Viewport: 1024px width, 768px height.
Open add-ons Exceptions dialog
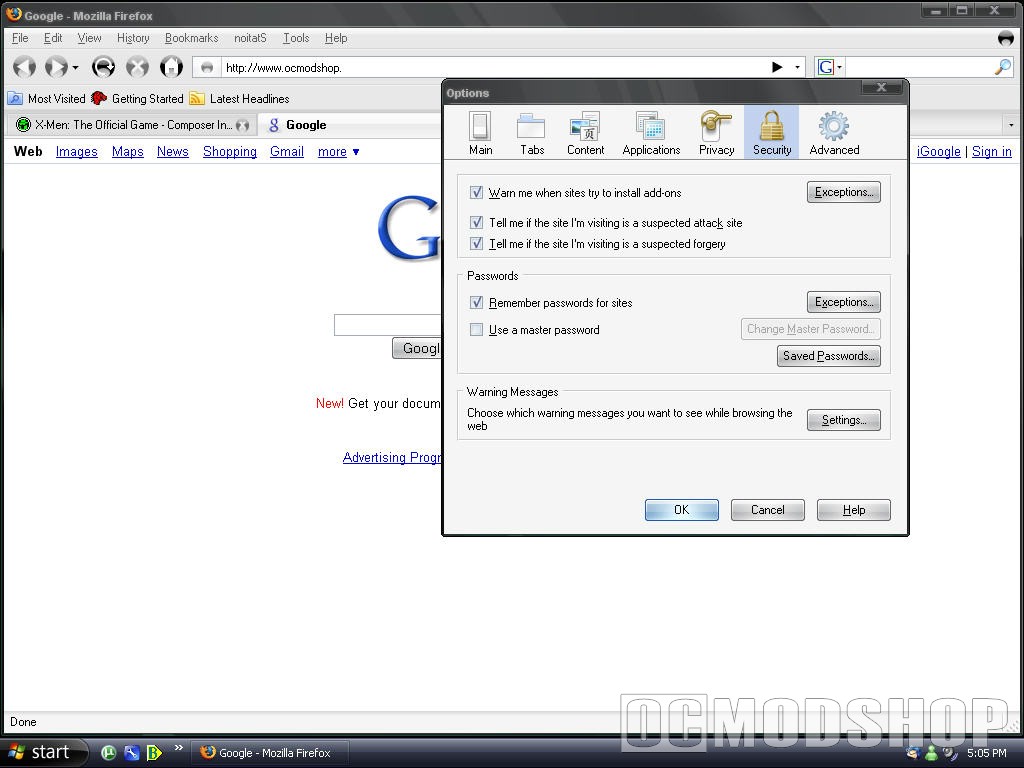click(x=844, y=192)
